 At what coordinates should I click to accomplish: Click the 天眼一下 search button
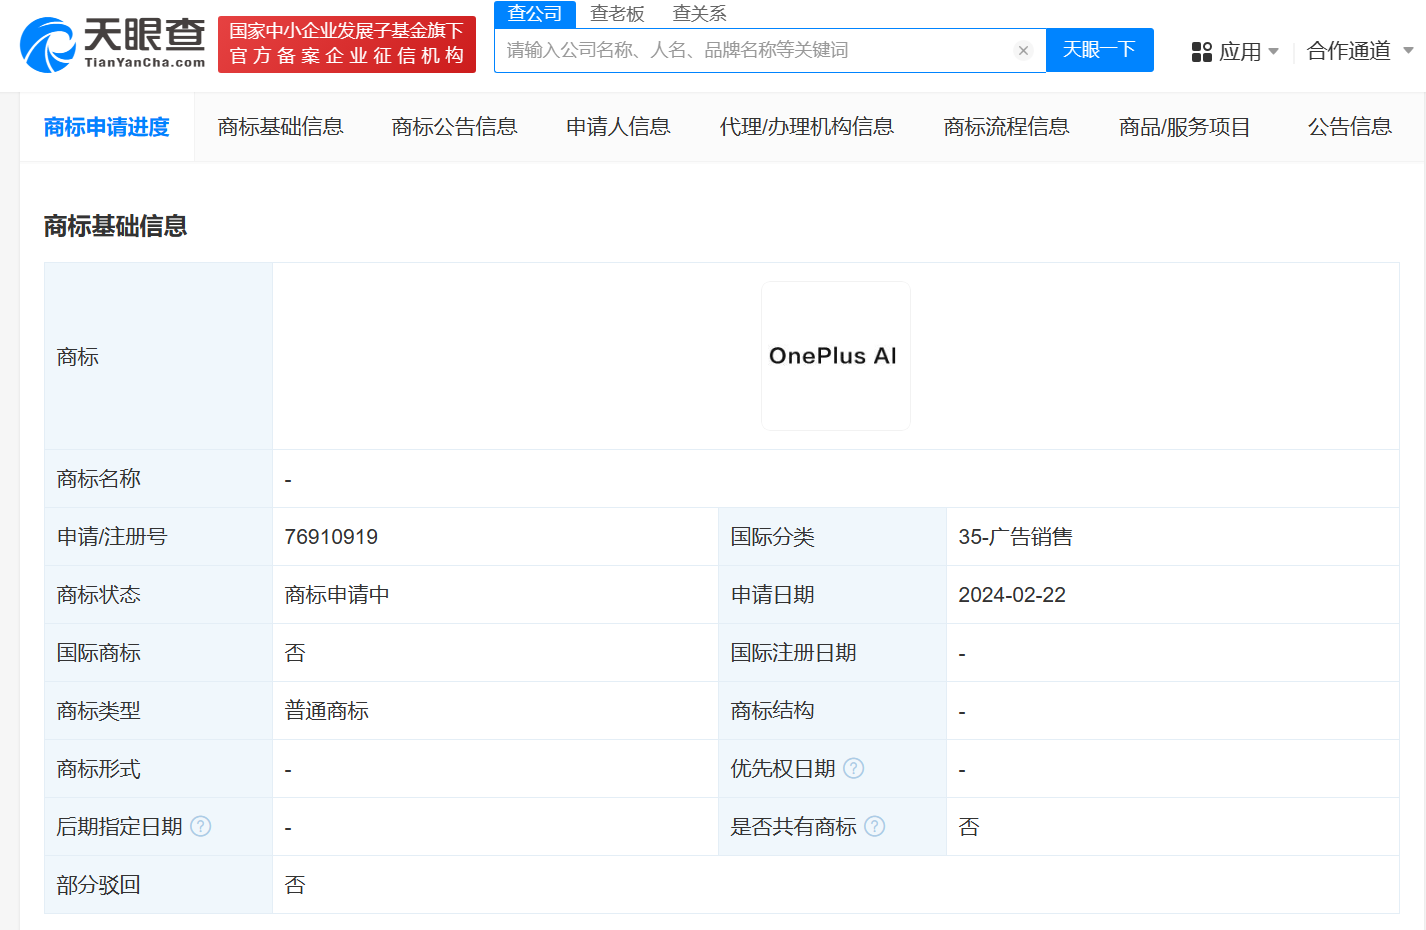point(1100,50)
